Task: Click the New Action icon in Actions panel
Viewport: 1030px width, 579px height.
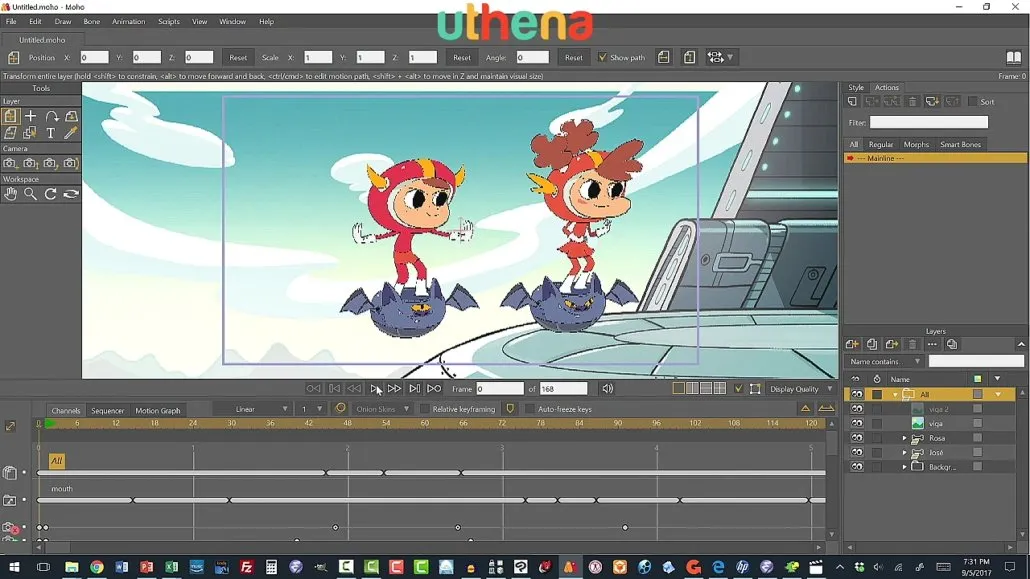Action: coord(852,102)
